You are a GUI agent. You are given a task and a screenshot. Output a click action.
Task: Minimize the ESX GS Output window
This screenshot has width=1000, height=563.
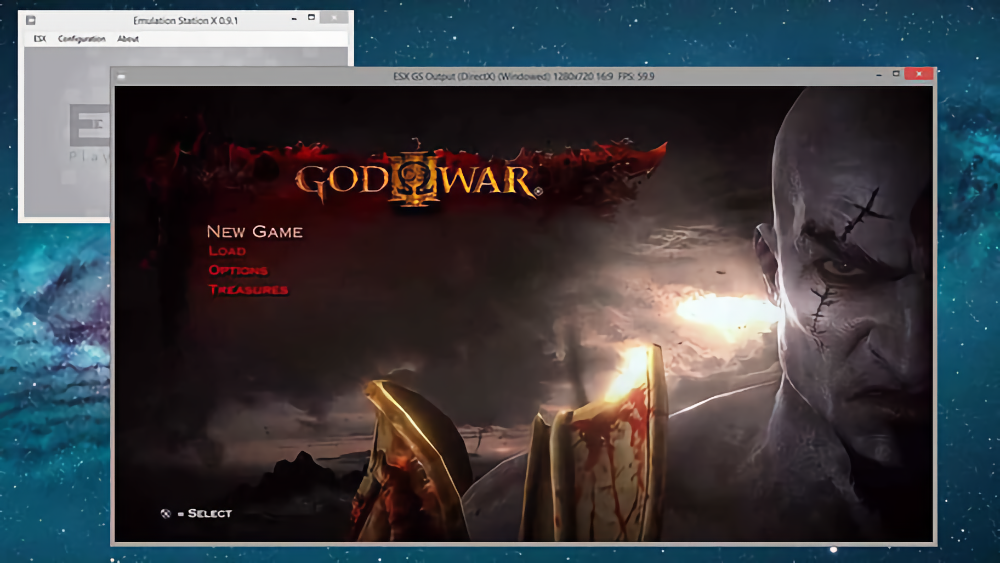coord(879,75)
